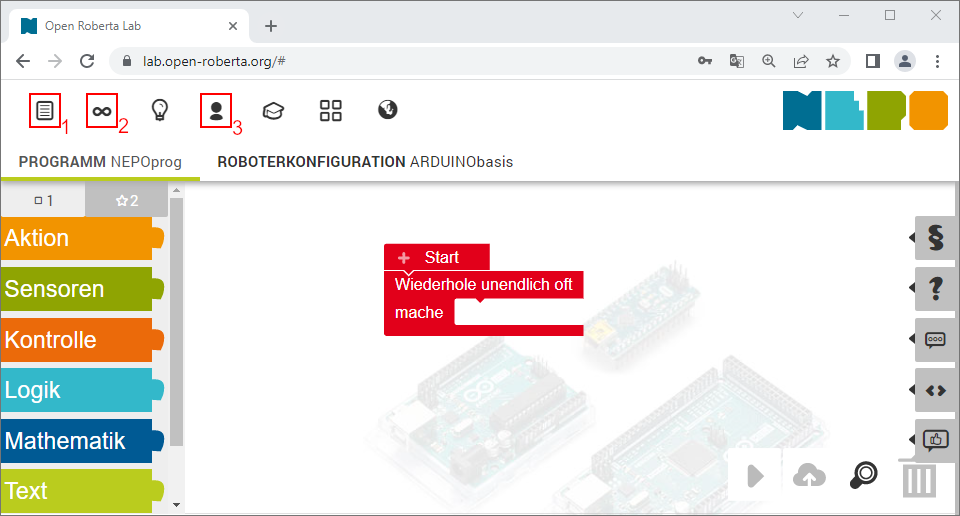Image resolution: width=960 pixels, height=516 pixels.
Task: Select the 'Wiederhole unendlich oft' block
Action: pyautogui.click(x=484, y=285)
